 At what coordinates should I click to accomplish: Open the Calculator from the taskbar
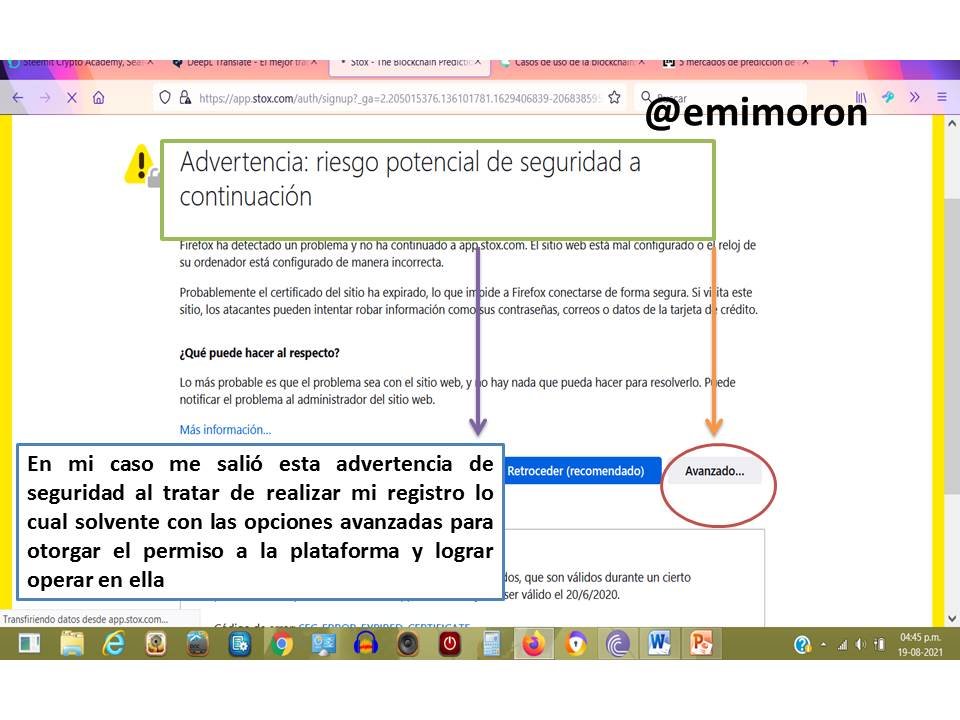pos(491,644)
